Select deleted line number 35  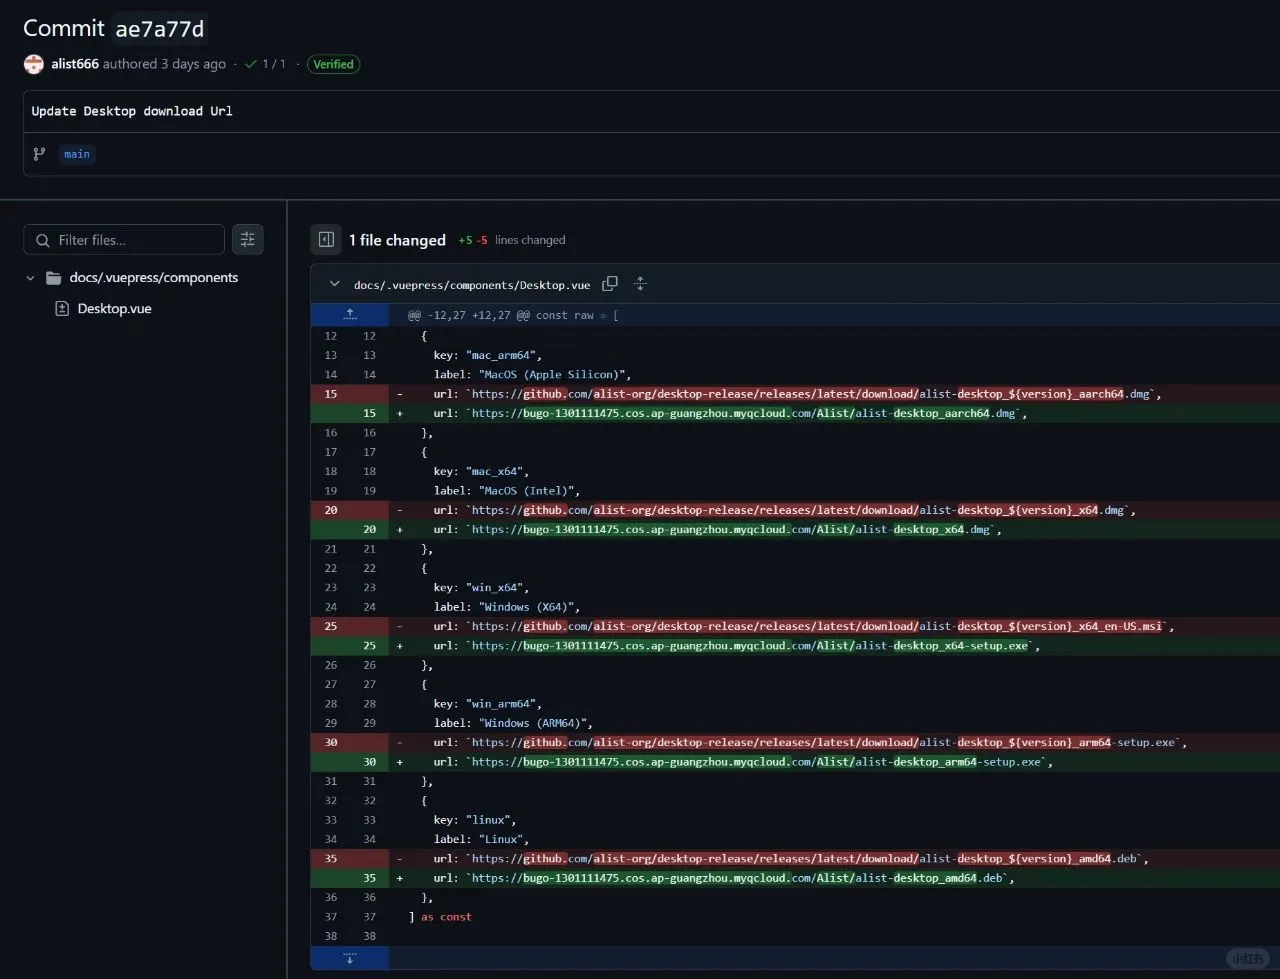point(331,858)
